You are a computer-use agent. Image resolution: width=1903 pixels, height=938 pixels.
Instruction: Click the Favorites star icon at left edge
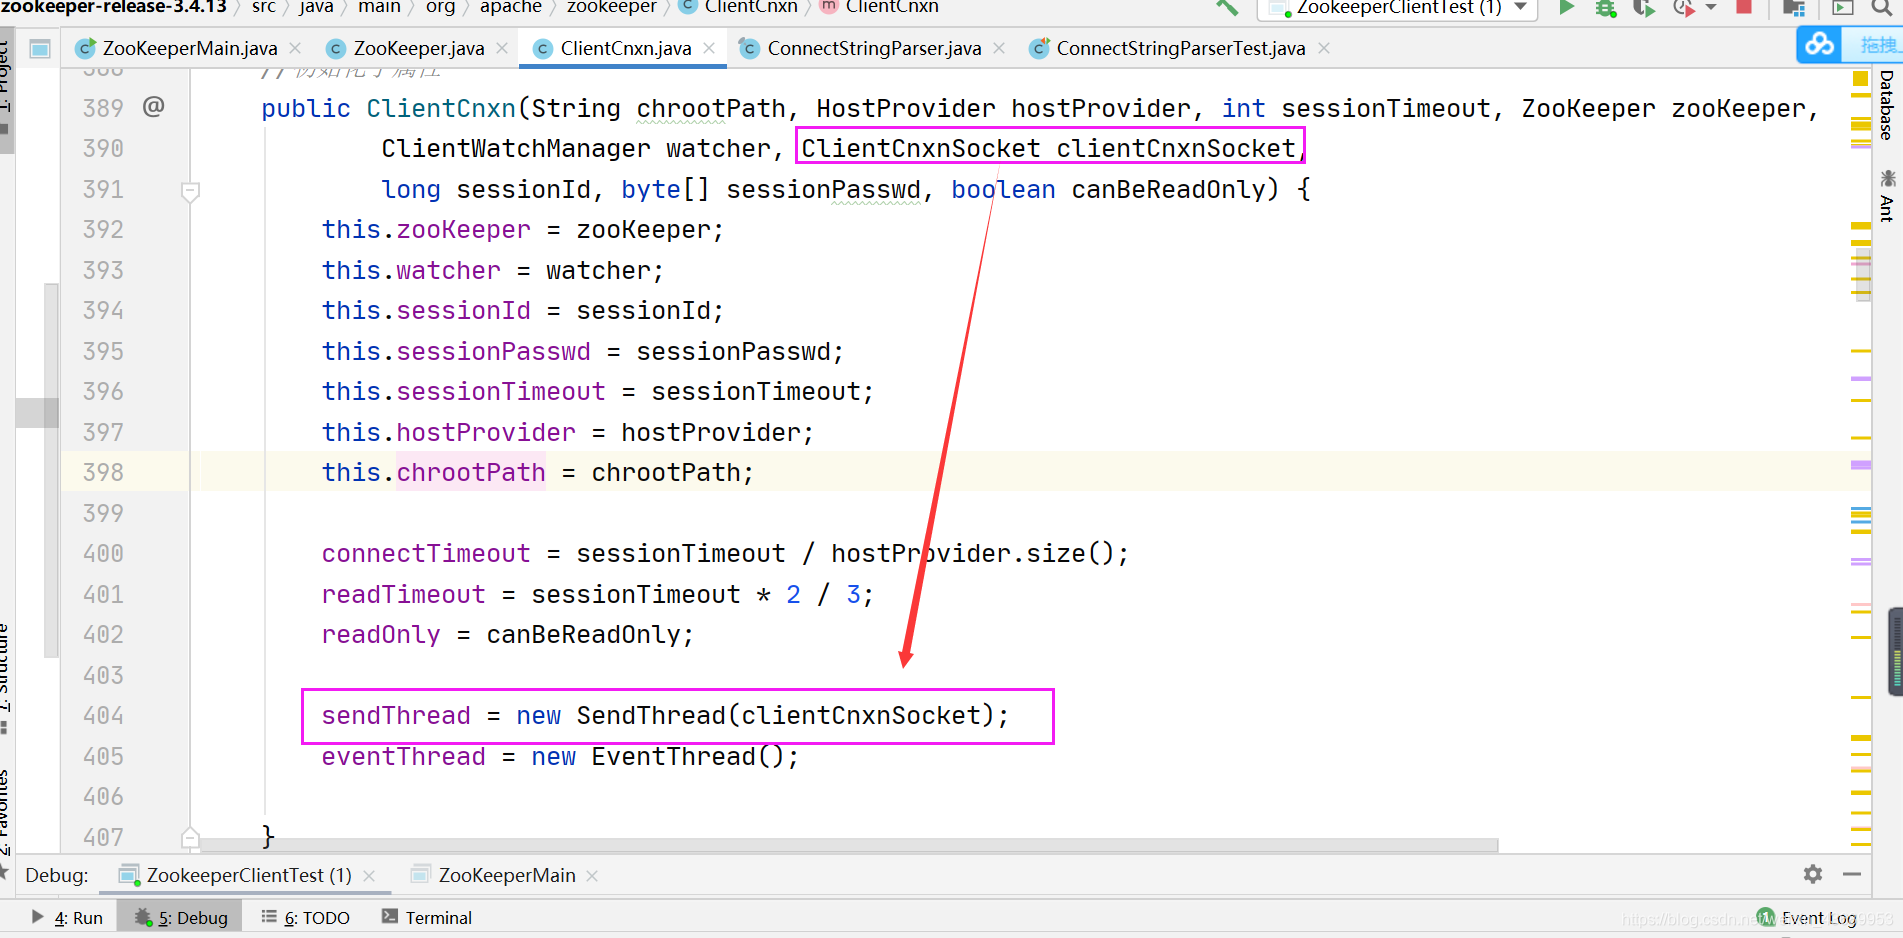click(x=5, y=872)
